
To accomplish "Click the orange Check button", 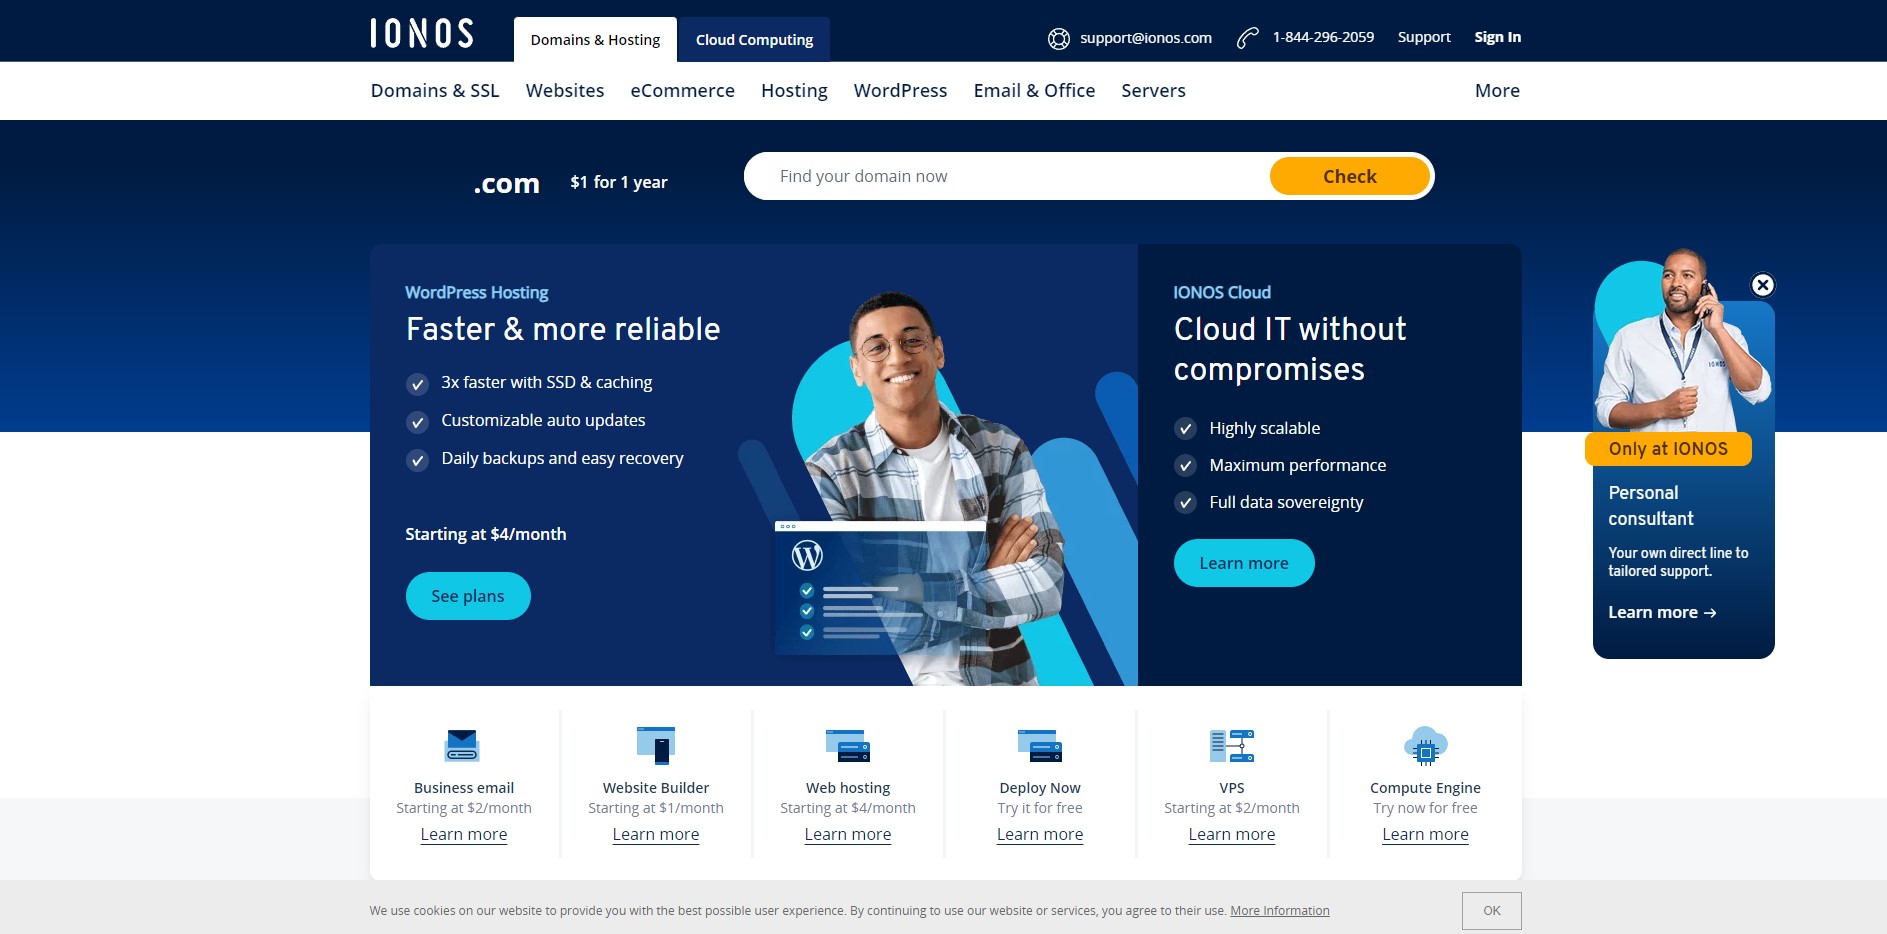I will (x=1349, y=176).
